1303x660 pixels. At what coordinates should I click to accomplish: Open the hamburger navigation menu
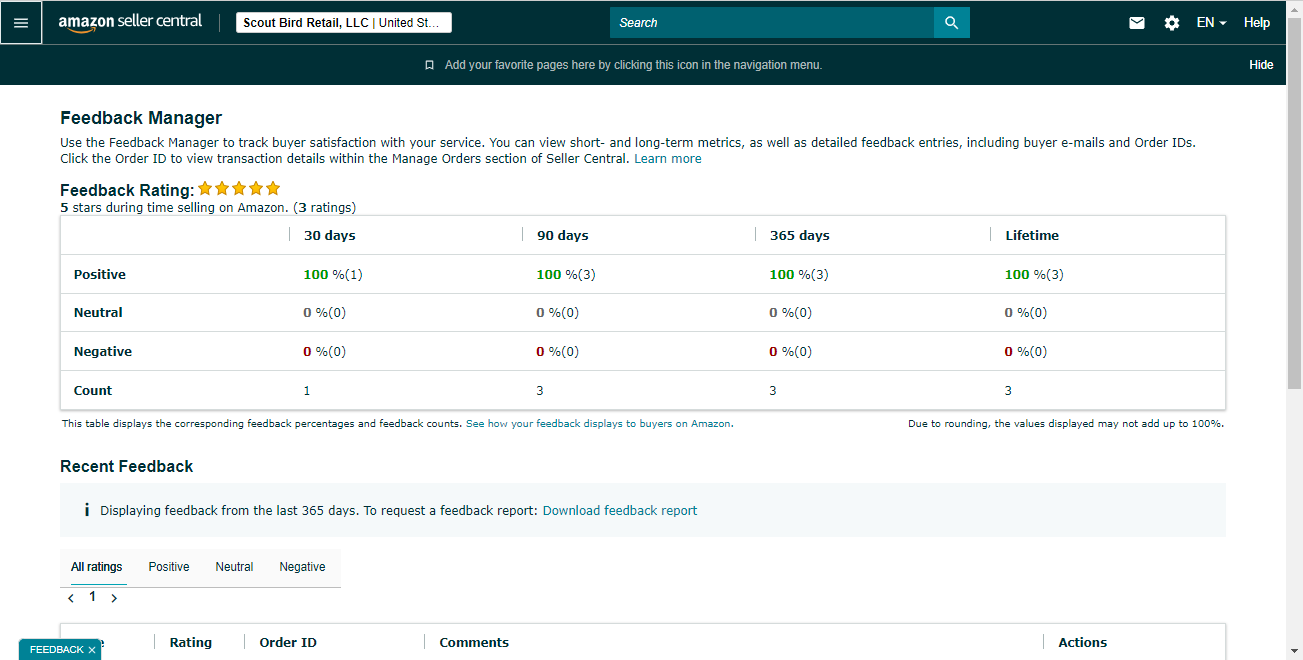pos(21,22)
